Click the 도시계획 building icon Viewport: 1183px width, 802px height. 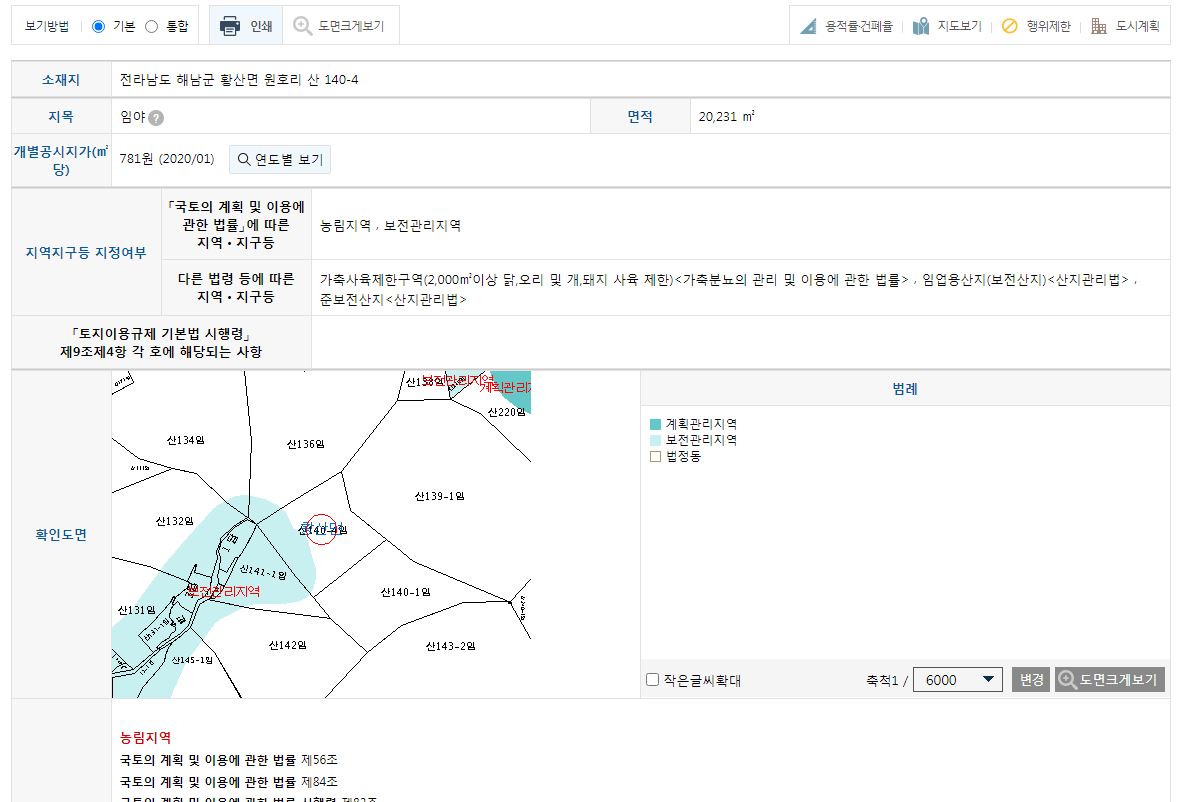tap(1098, 26)
